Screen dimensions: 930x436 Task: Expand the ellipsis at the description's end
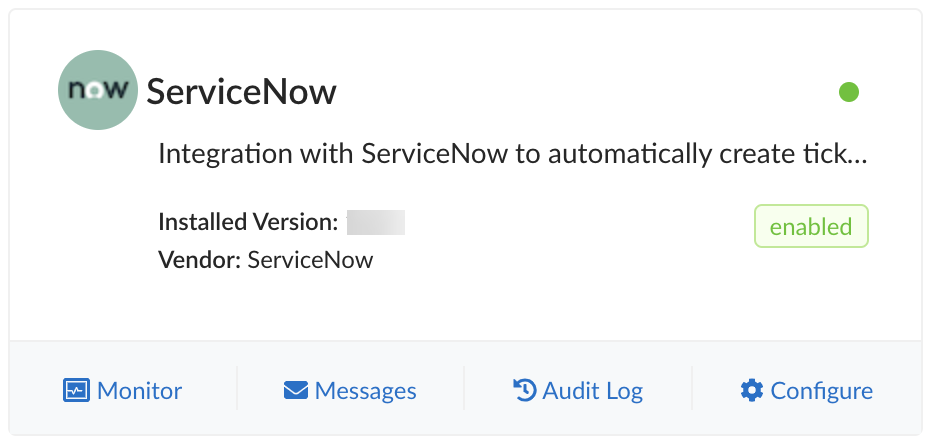(x=857, y=157)
